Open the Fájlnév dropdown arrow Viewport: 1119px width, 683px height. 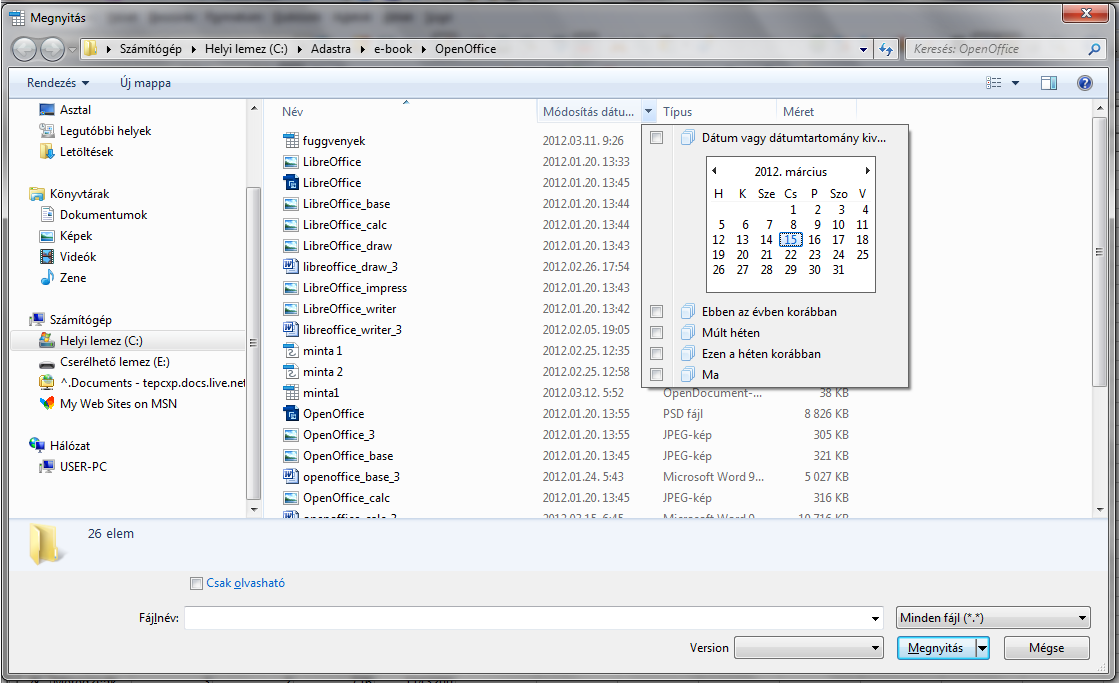point(876,618)
